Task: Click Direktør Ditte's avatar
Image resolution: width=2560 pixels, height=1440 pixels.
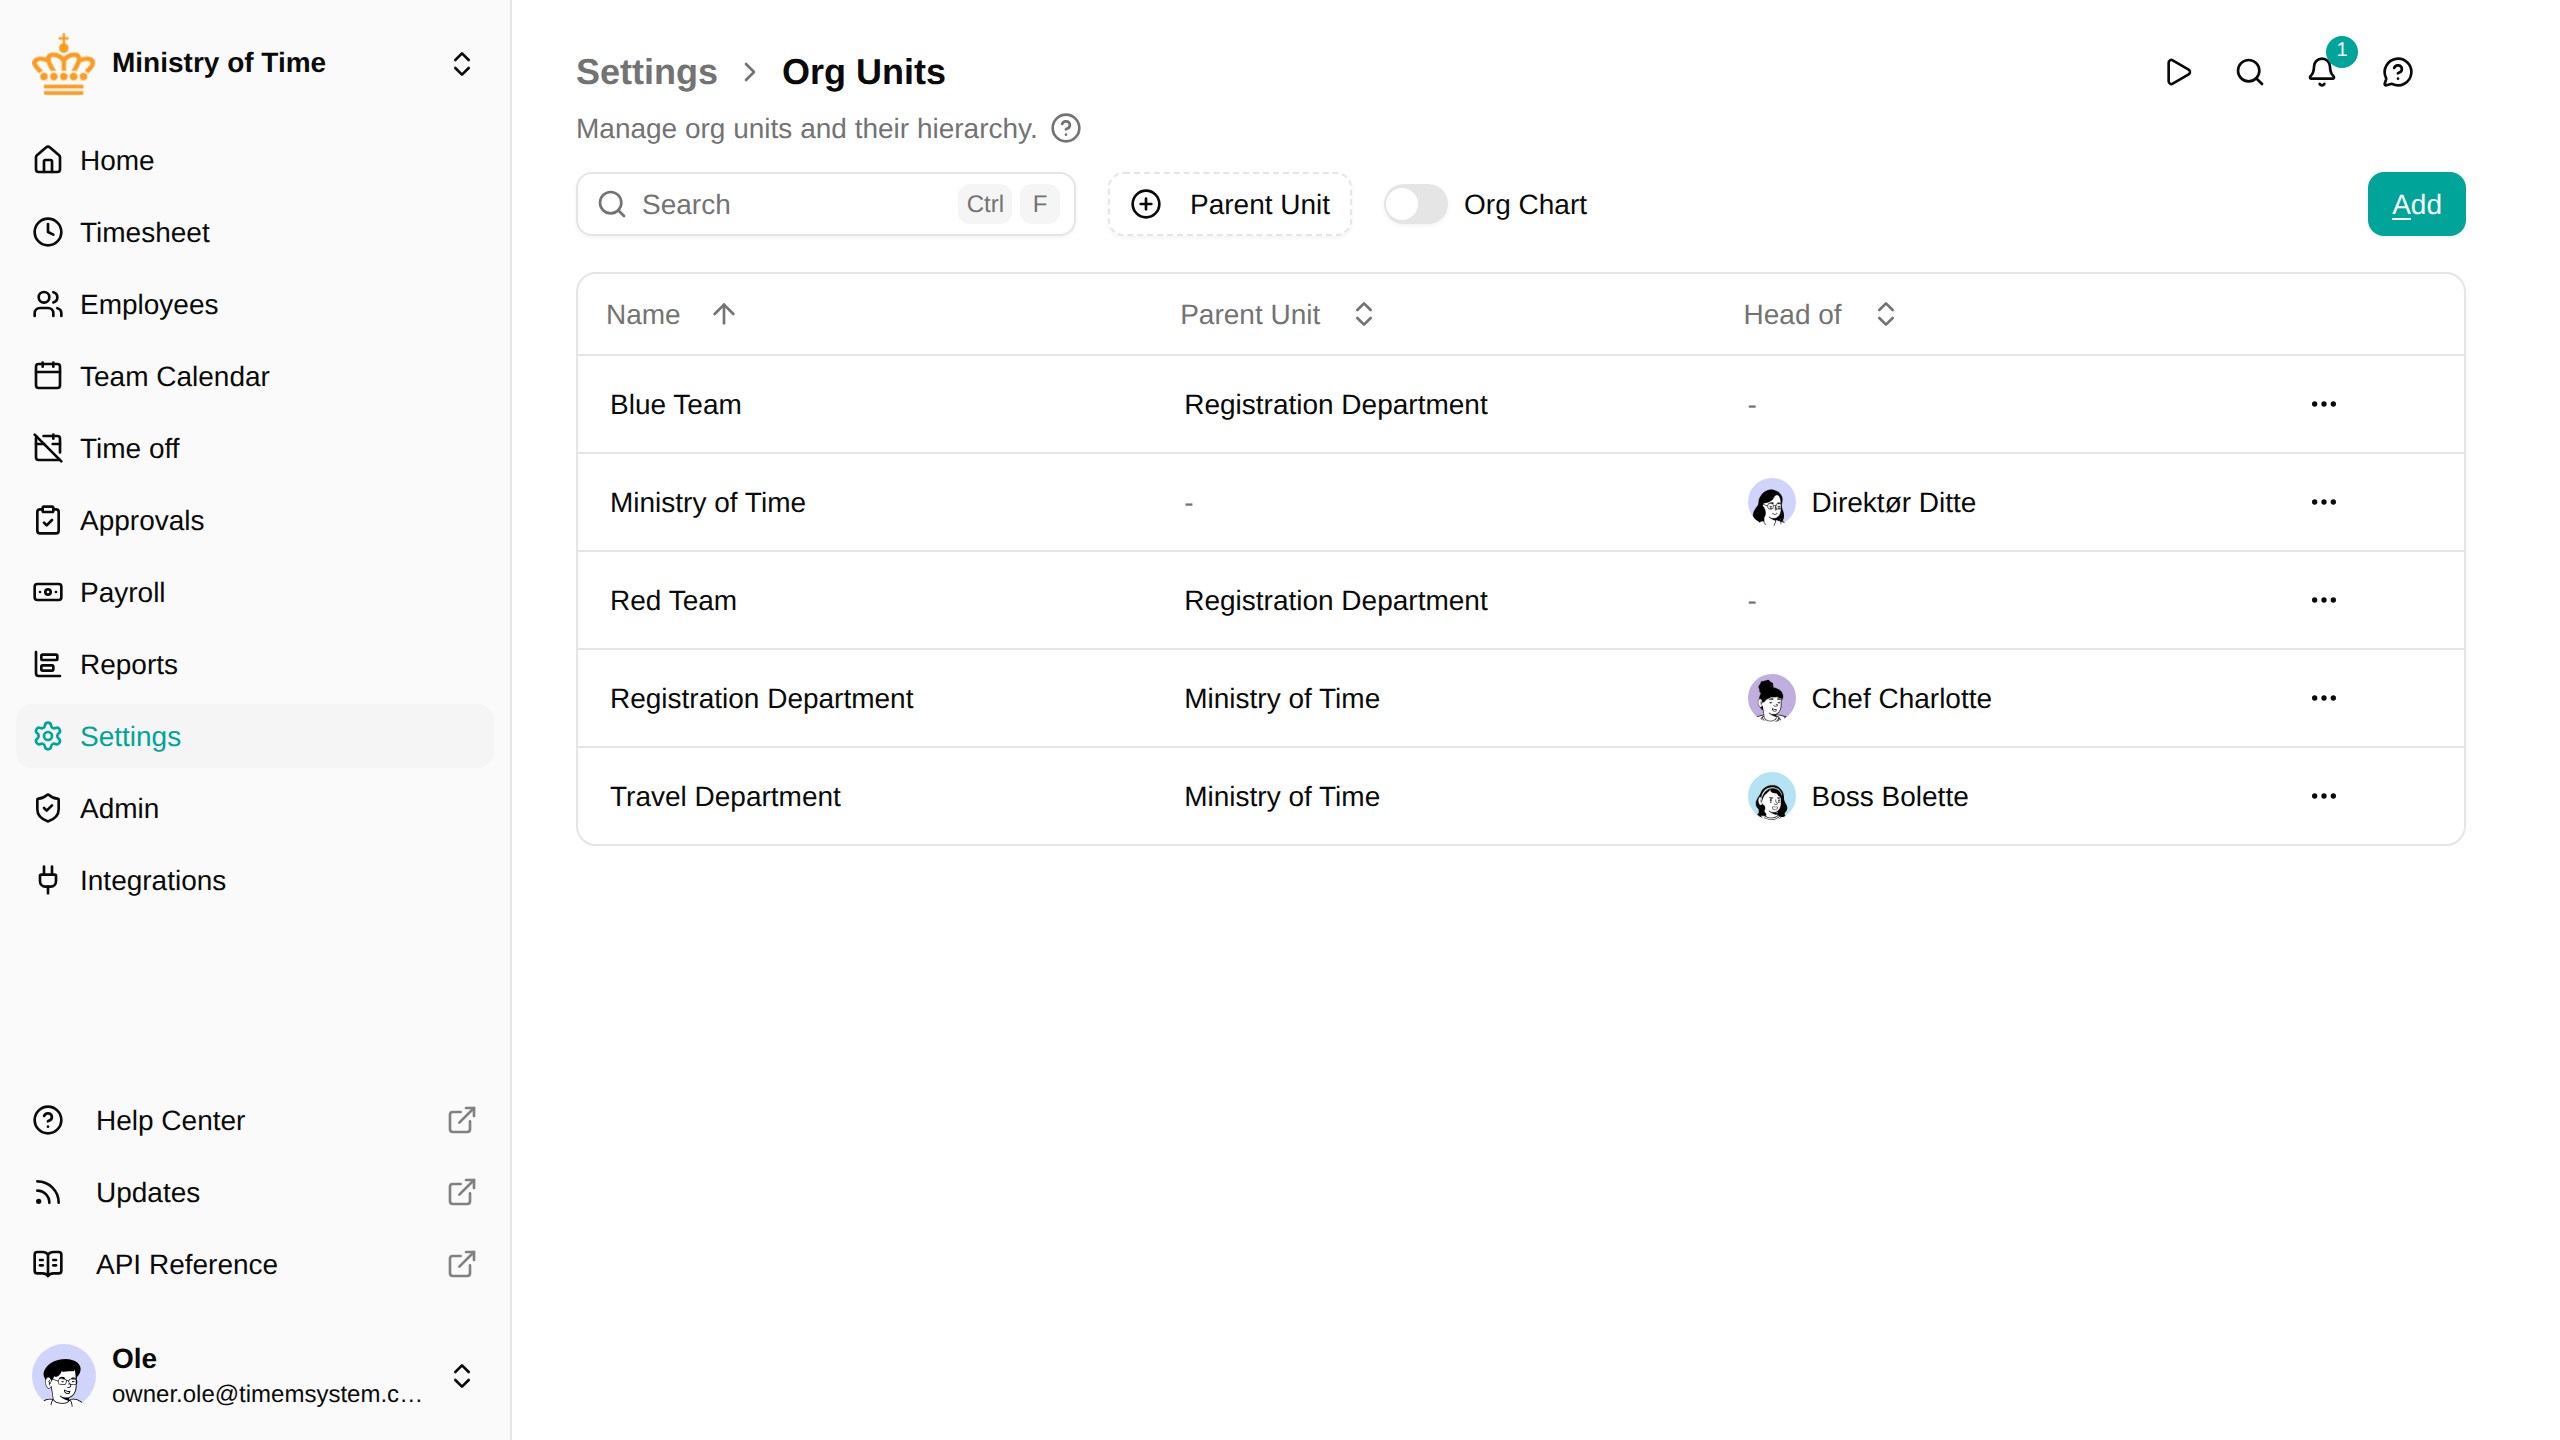Action: click(x=1771, y=502)
